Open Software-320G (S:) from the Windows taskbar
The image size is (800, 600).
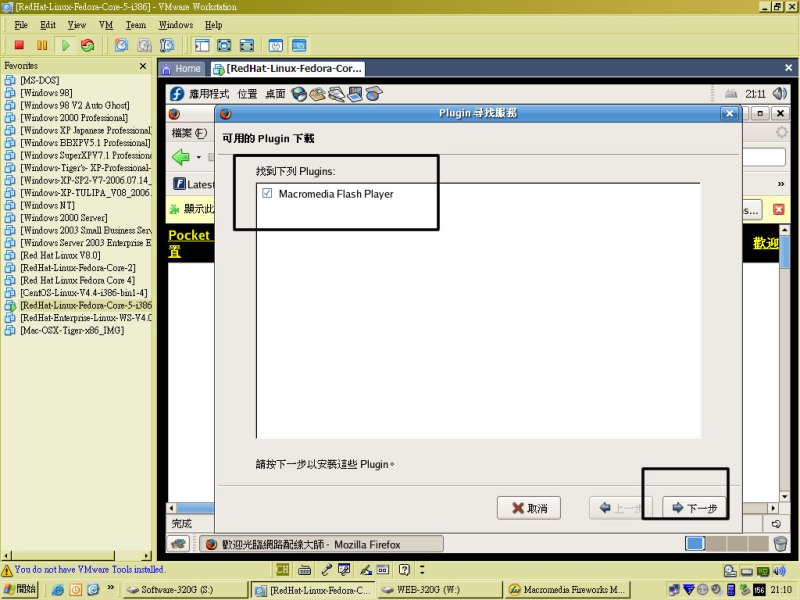coord(184,590)
